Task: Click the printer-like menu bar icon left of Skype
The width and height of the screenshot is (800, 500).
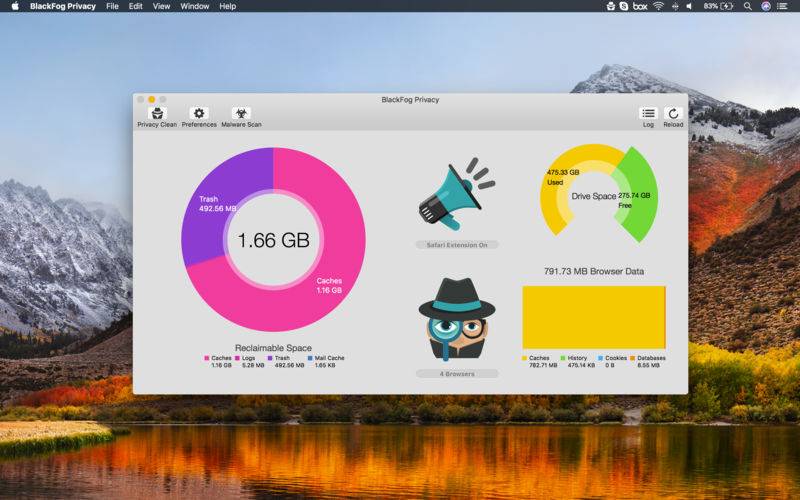Action: [610, 6]
